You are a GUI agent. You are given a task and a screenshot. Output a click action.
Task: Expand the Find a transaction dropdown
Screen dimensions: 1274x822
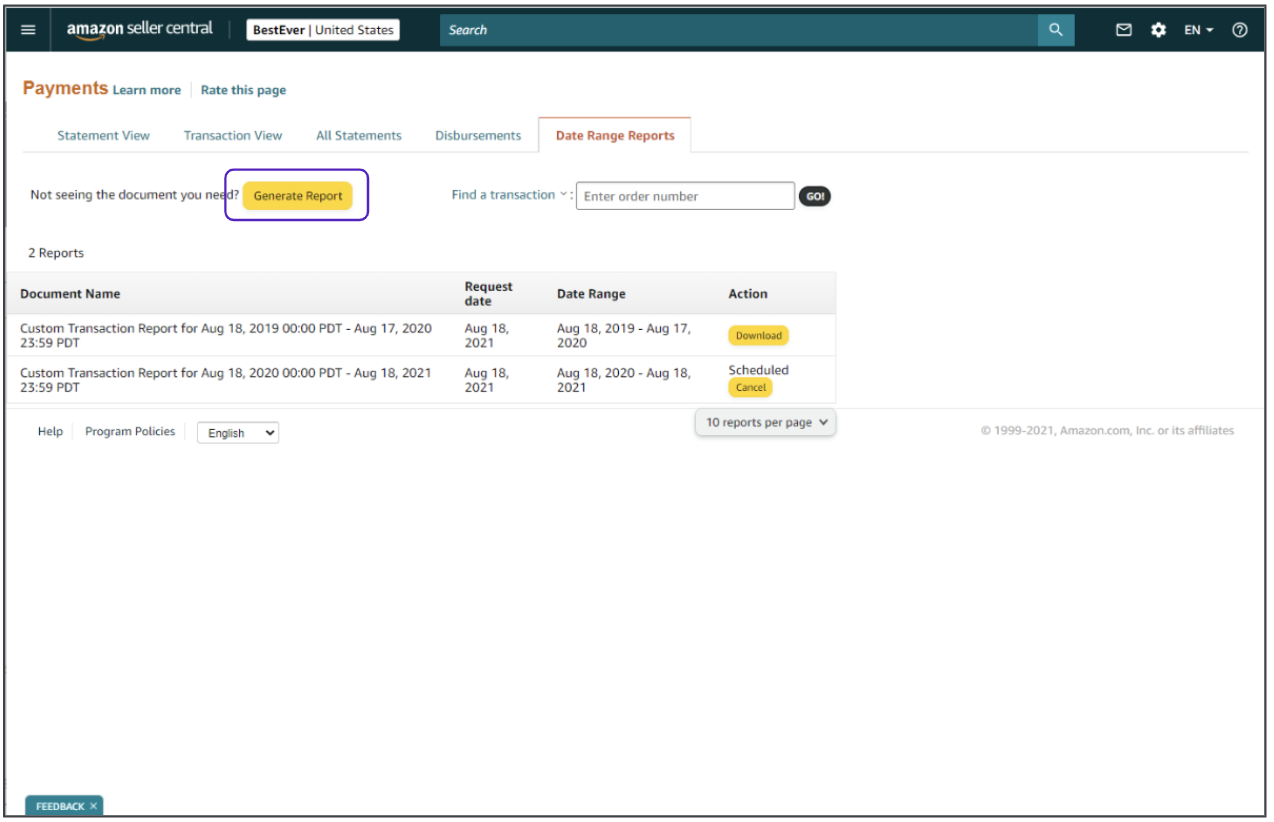pos(509,195)
